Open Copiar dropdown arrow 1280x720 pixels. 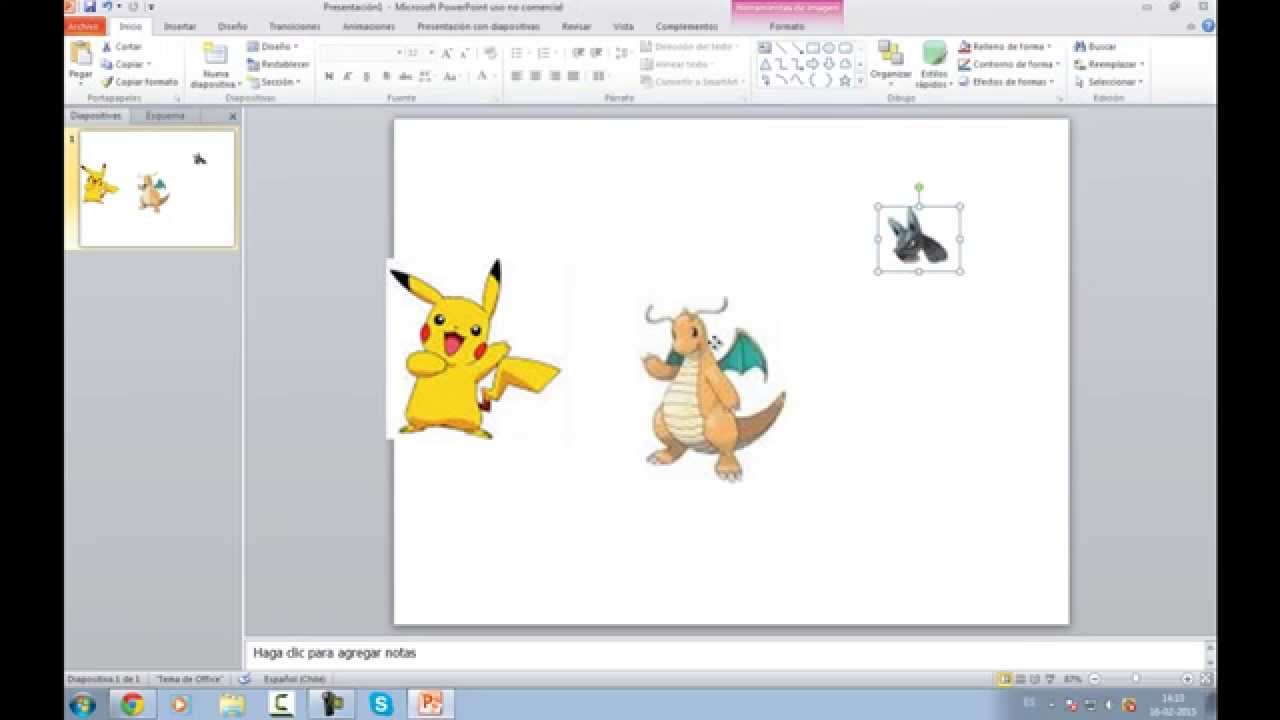pyautogui.click(x=149, y=65)
